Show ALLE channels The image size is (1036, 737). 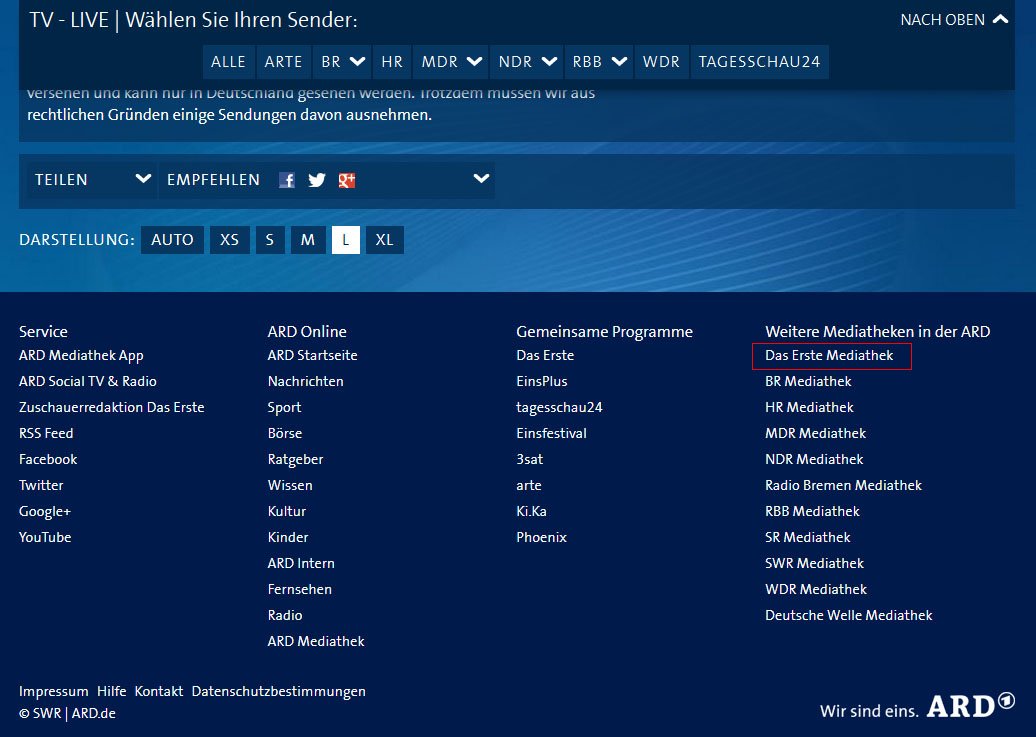229,61
